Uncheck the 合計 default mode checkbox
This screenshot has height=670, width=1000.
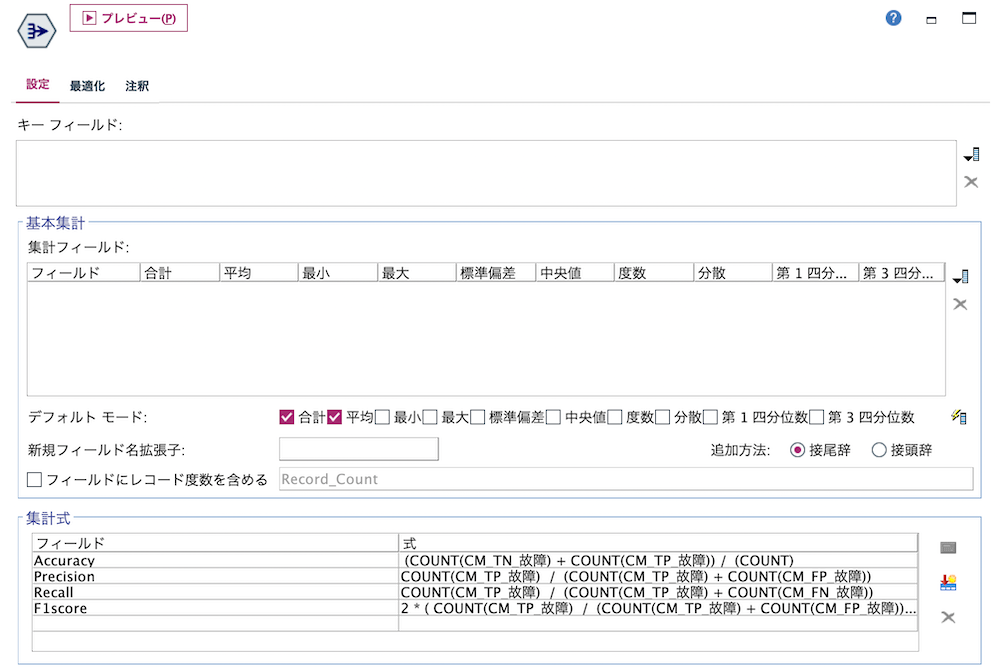point(287,416)
